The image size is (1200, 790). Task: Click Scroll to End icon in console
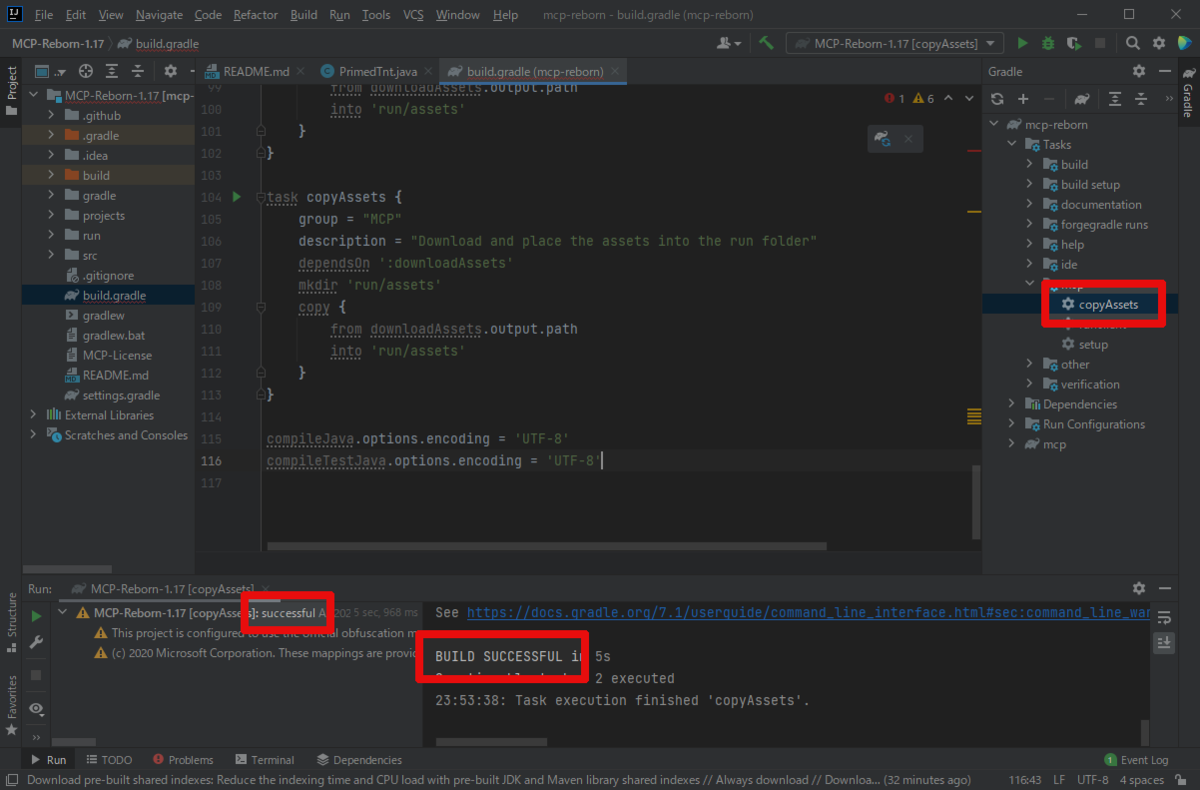pyautogui.click(x=1164, y=643)
